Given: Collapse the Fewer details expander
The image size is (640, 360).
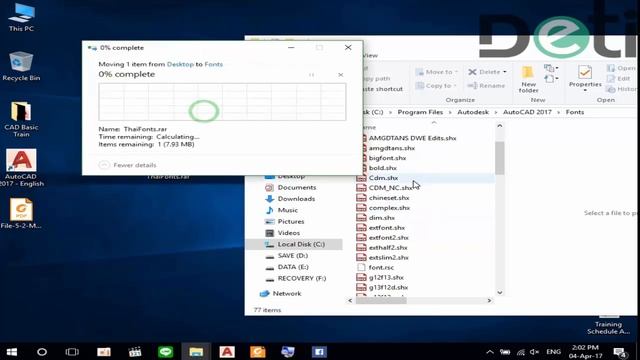Looking at the screenshot, I should pos(128,165).
